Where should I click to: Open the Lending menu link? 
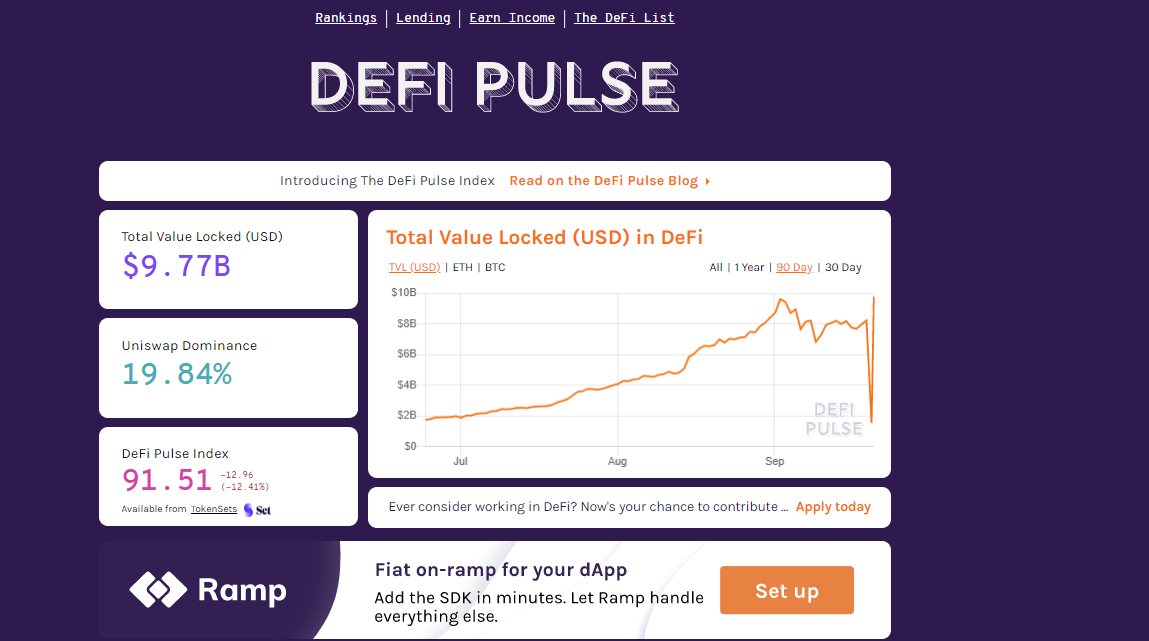[x=424, y=18]
